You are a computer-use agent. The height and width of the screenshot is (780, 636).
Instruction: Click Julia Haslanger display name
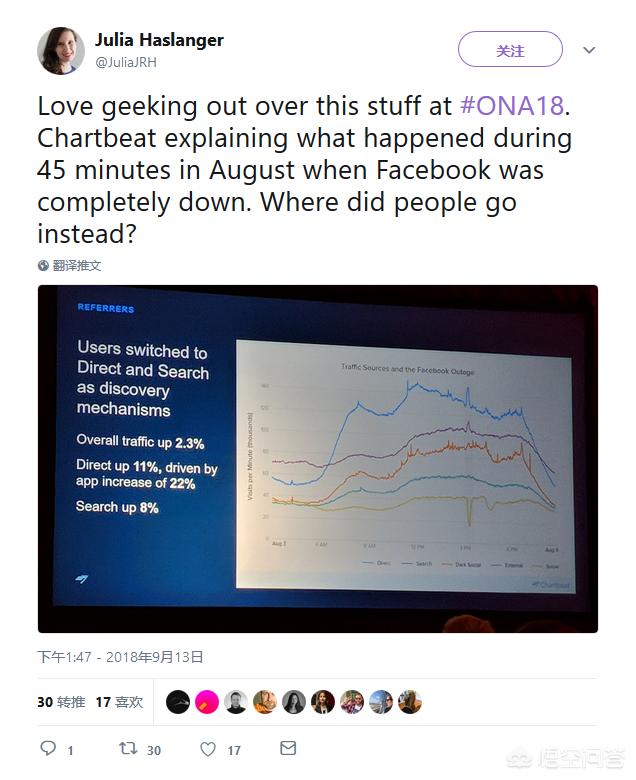(x=158, y=40)
